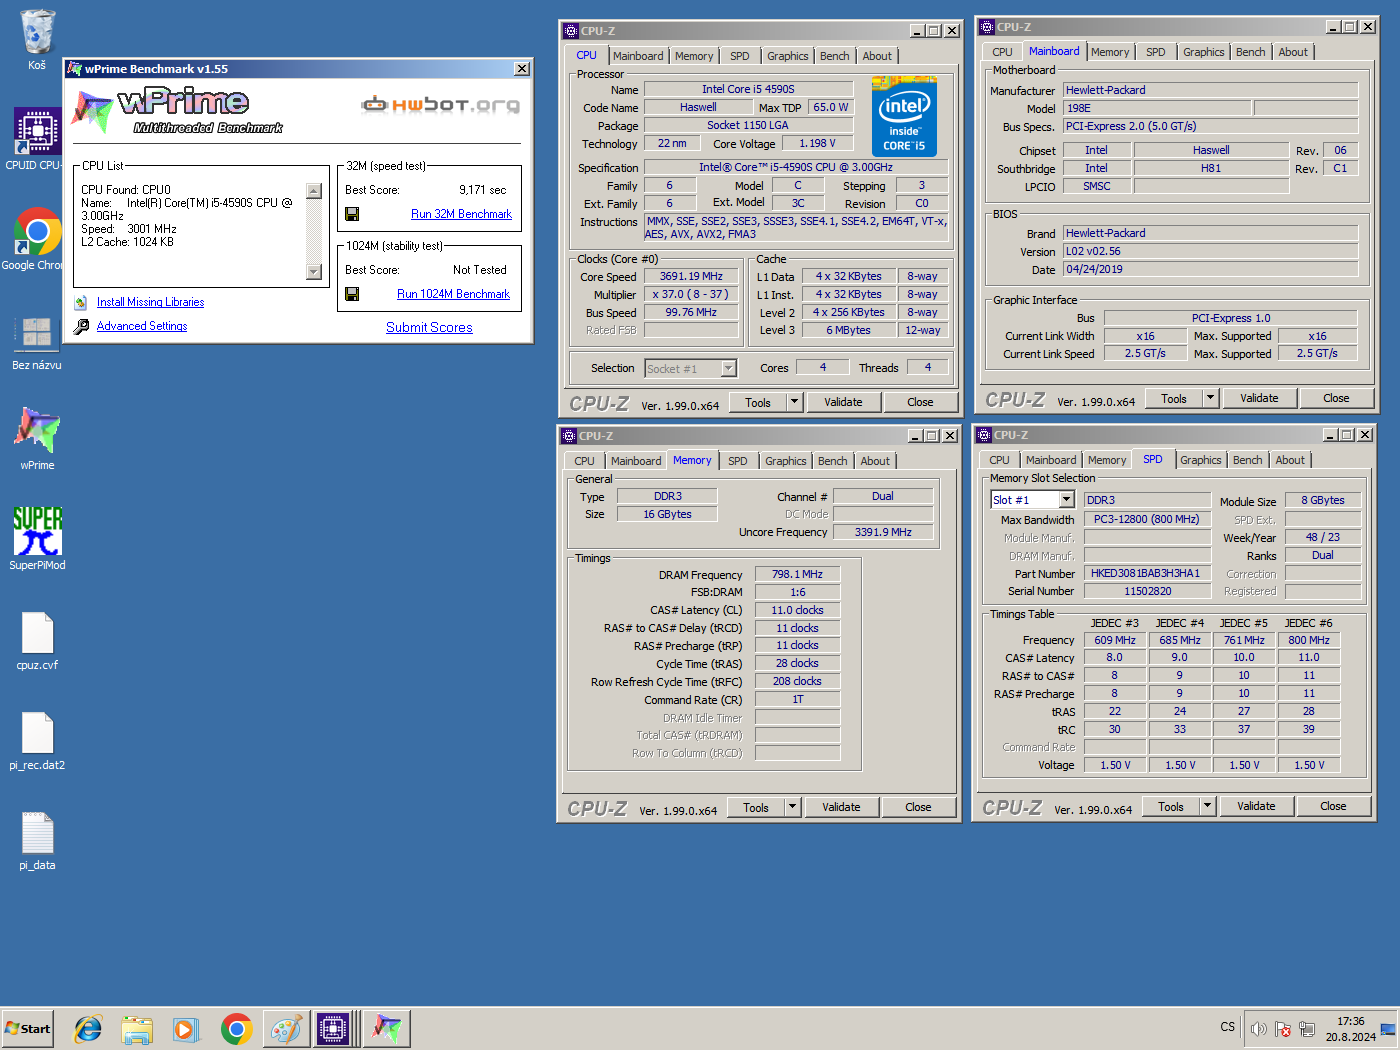The width and height of the screenshot is (1400, 1050).
Task: Click the save icon under 1024M stability test
Action: pos(352,294)
